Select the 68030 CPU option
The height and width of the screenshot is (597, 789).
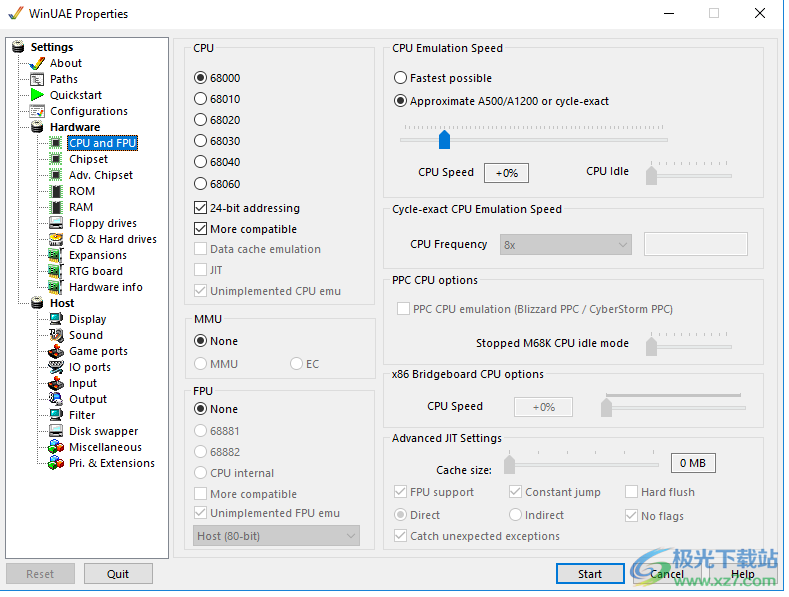pos(200,141)
